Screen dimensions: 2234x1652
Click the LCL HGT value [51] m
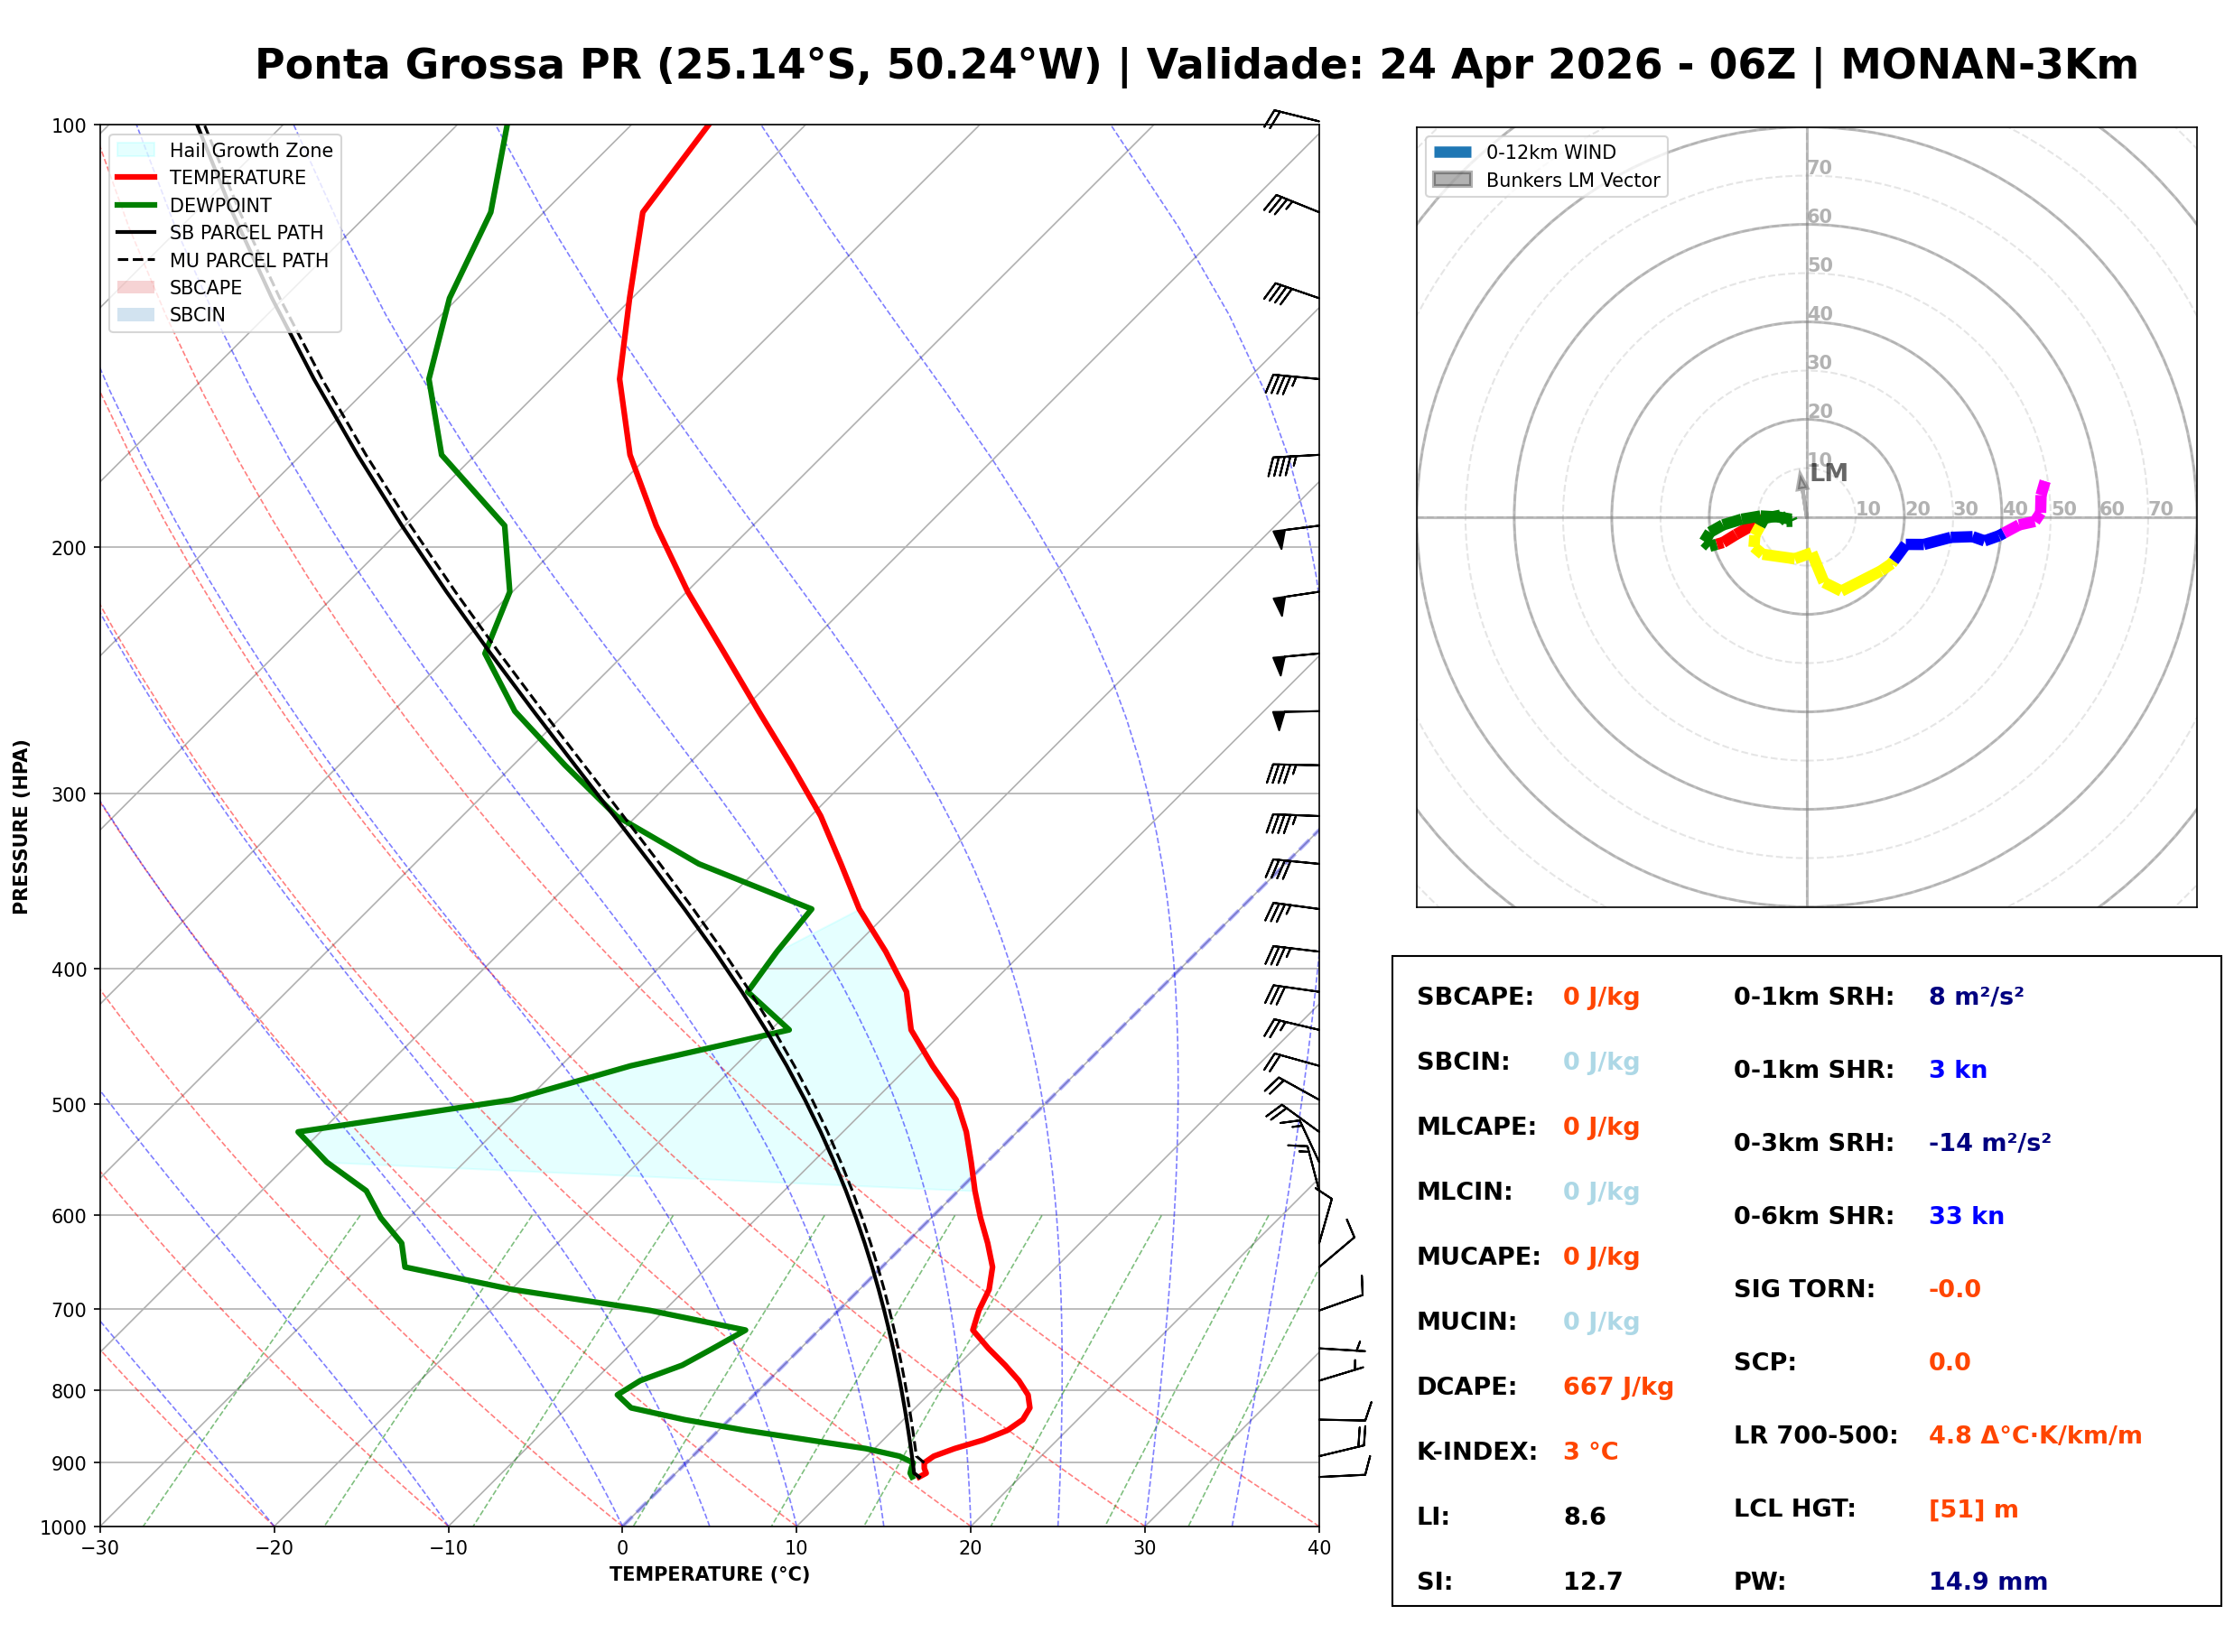1974,1509
